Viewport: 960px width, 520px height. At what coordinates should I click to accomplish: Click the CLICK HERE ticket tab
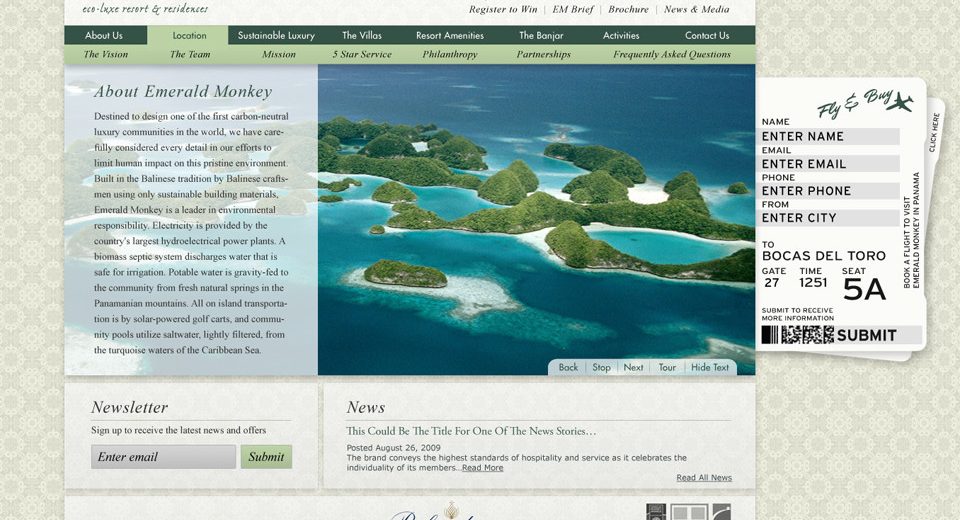pos(934,132)
